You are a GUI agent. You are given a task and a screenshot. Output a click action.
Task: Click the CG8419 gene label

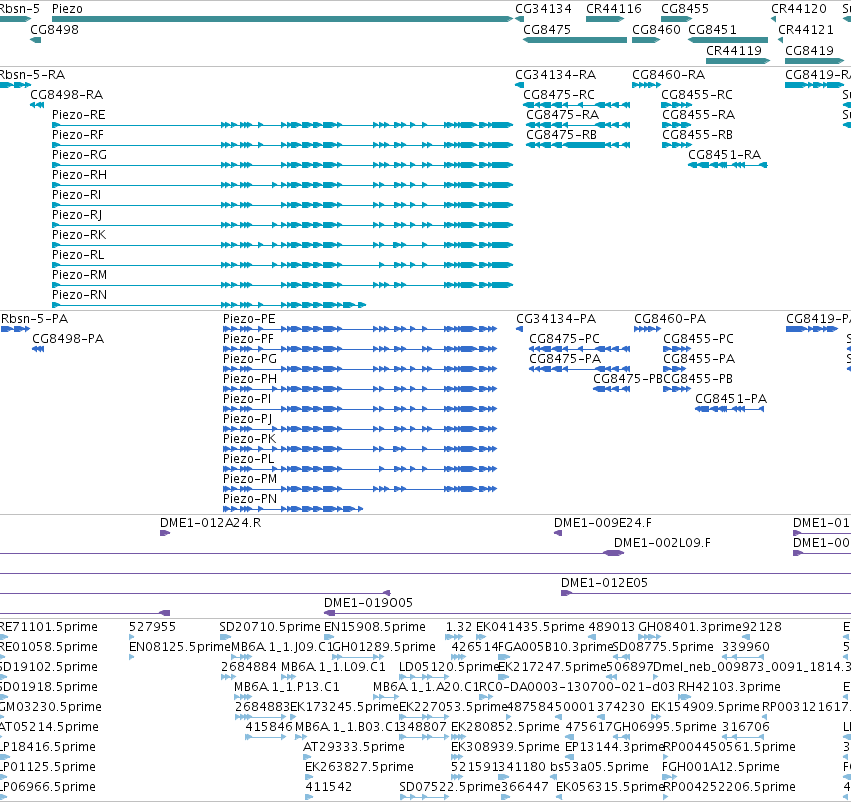(809, 50)
